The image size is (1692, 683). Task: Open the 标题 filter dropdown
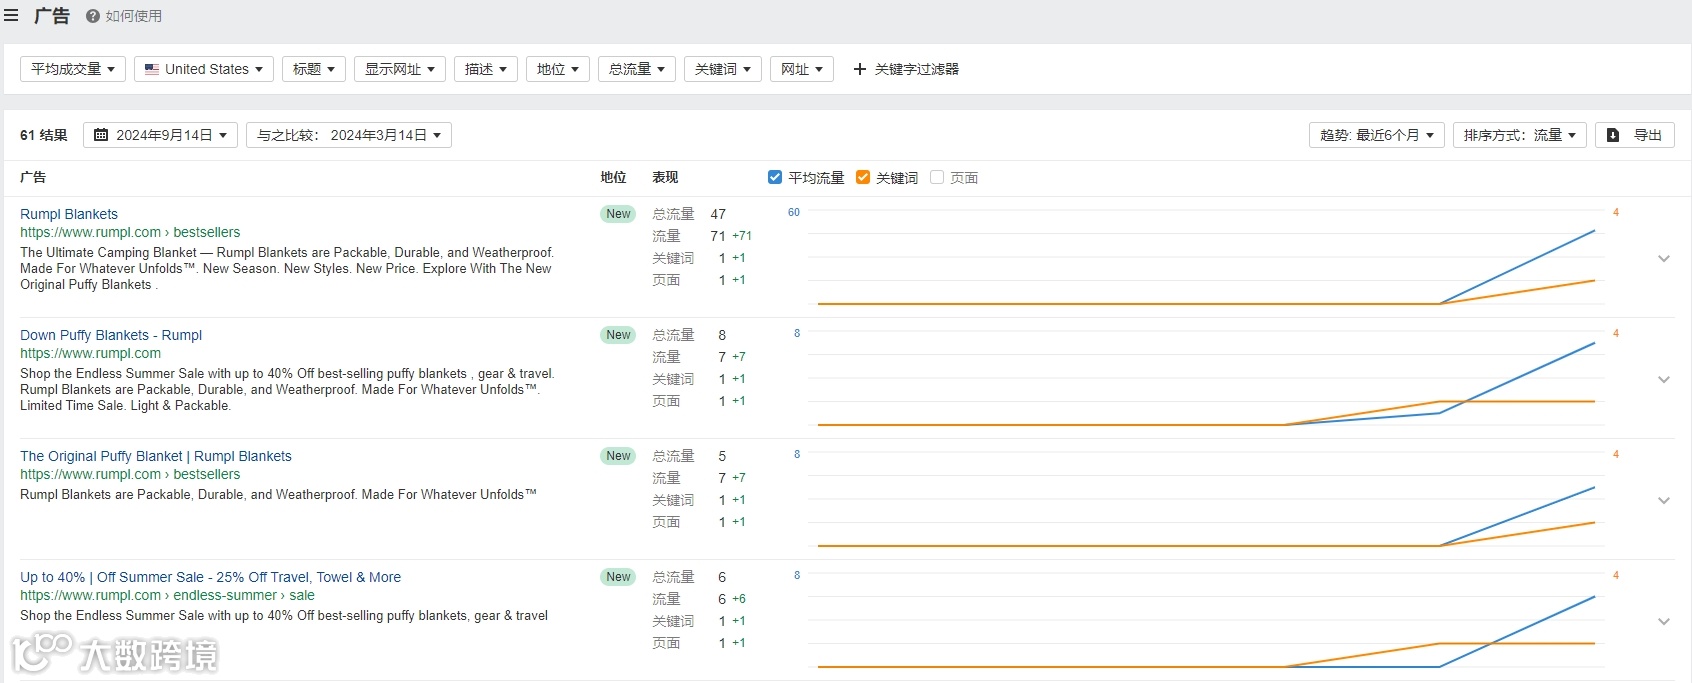[x=314, y=69]
